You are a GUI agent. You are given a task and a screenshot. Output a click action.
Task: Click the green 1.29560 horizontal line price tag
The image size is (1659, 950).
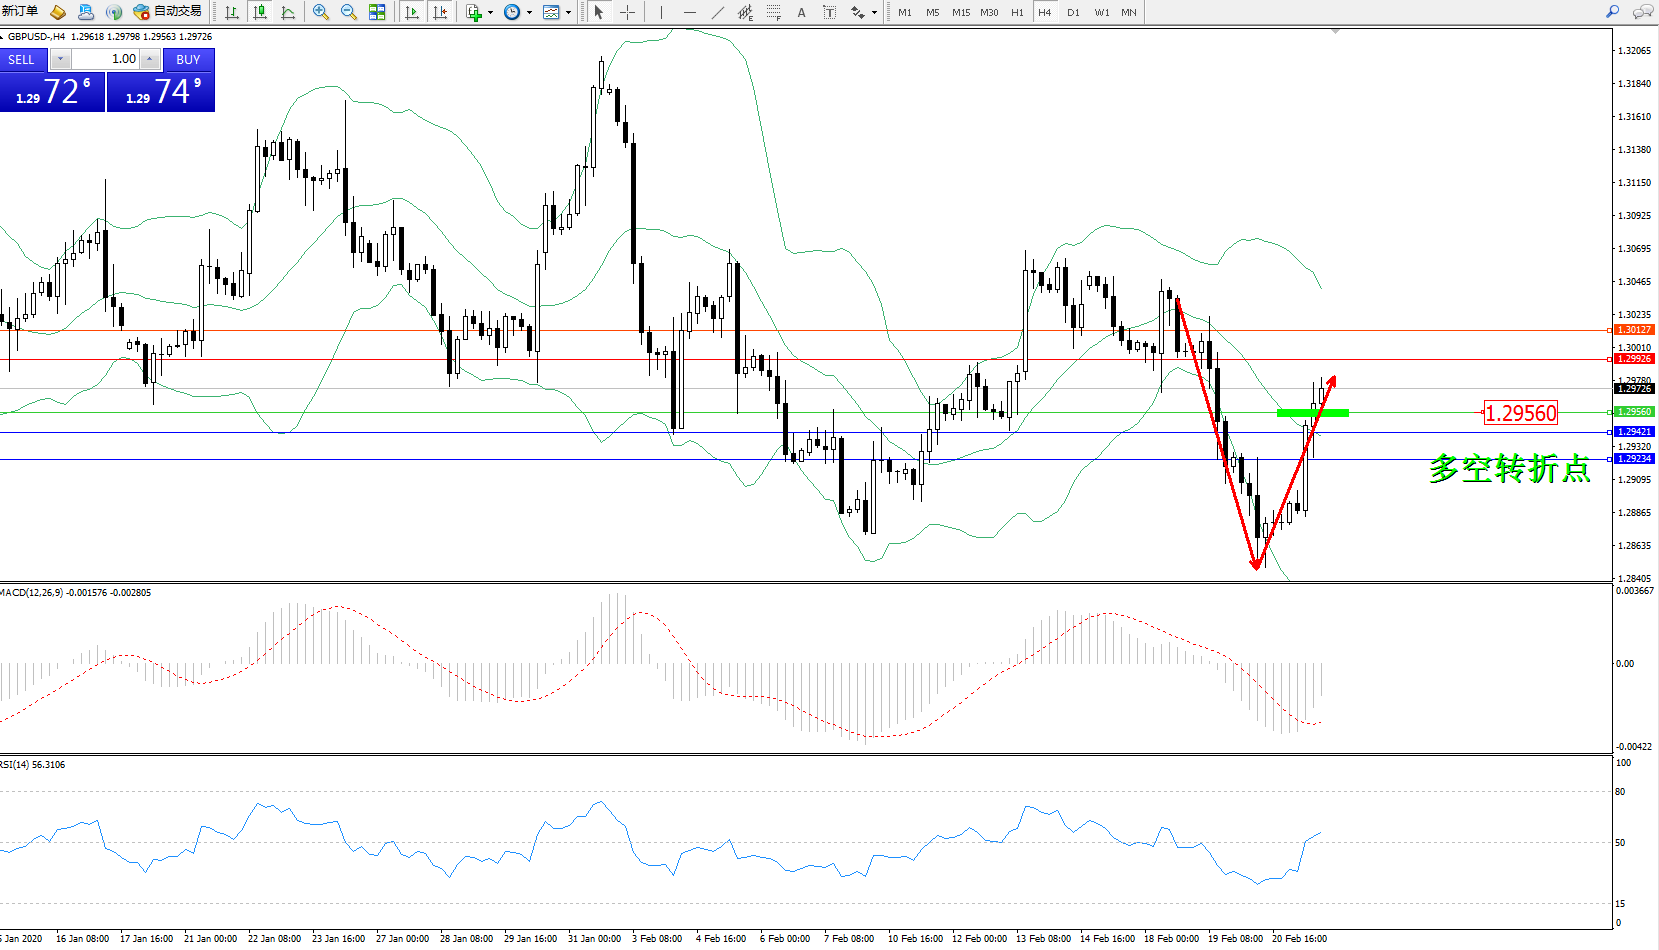(x=1635, y=412)
